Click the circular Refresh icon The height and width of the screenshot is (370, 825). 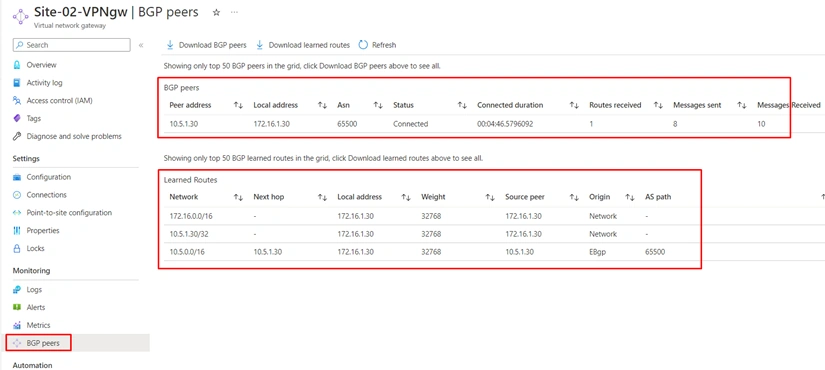(363, 45)
